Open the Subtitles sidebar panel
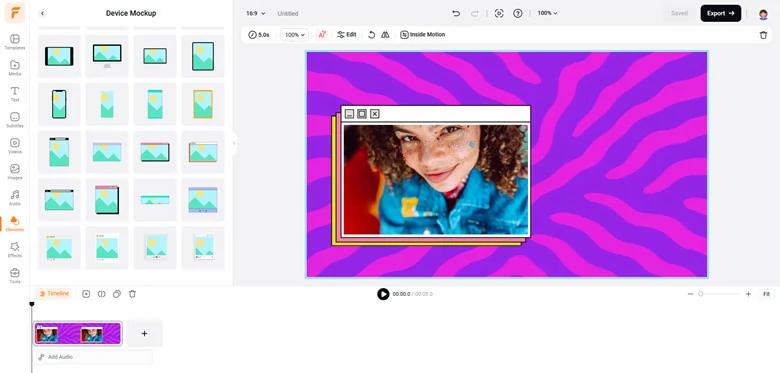This screenshot has height=373, width=780. point(14,119)
